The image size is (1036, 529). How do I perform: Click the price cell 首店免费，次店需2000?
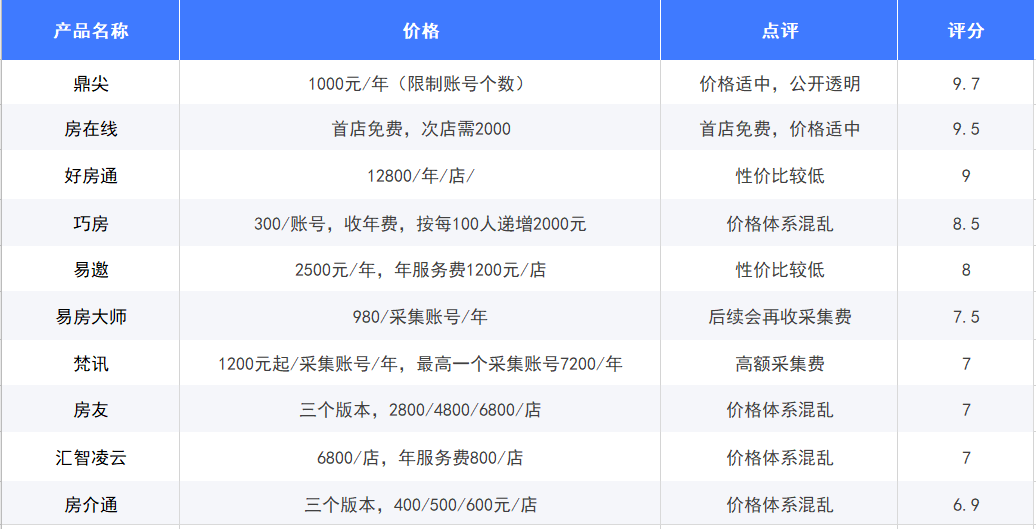(420, 129)
